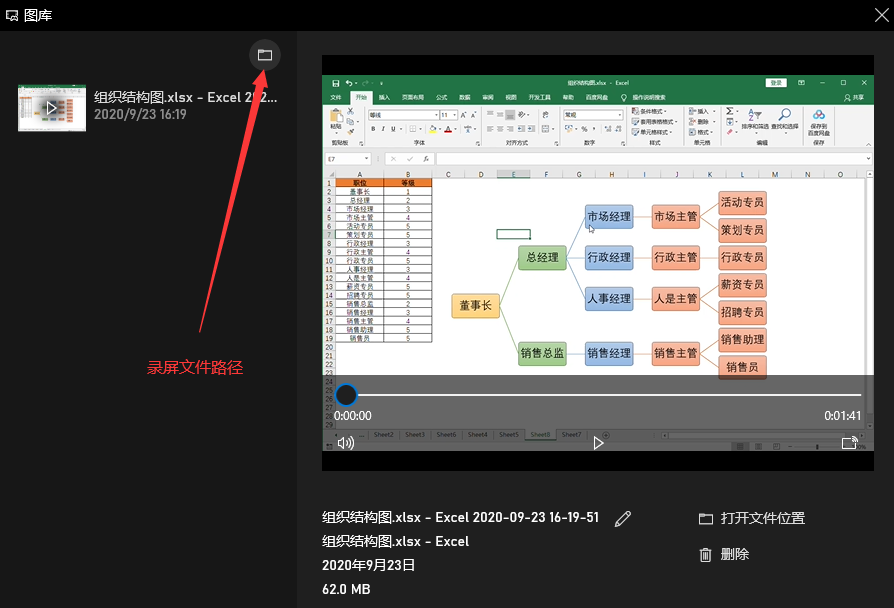Click the '62.0 MB' file size text
Viewport: 894px width, 608px height.
(x=346, y=589)
